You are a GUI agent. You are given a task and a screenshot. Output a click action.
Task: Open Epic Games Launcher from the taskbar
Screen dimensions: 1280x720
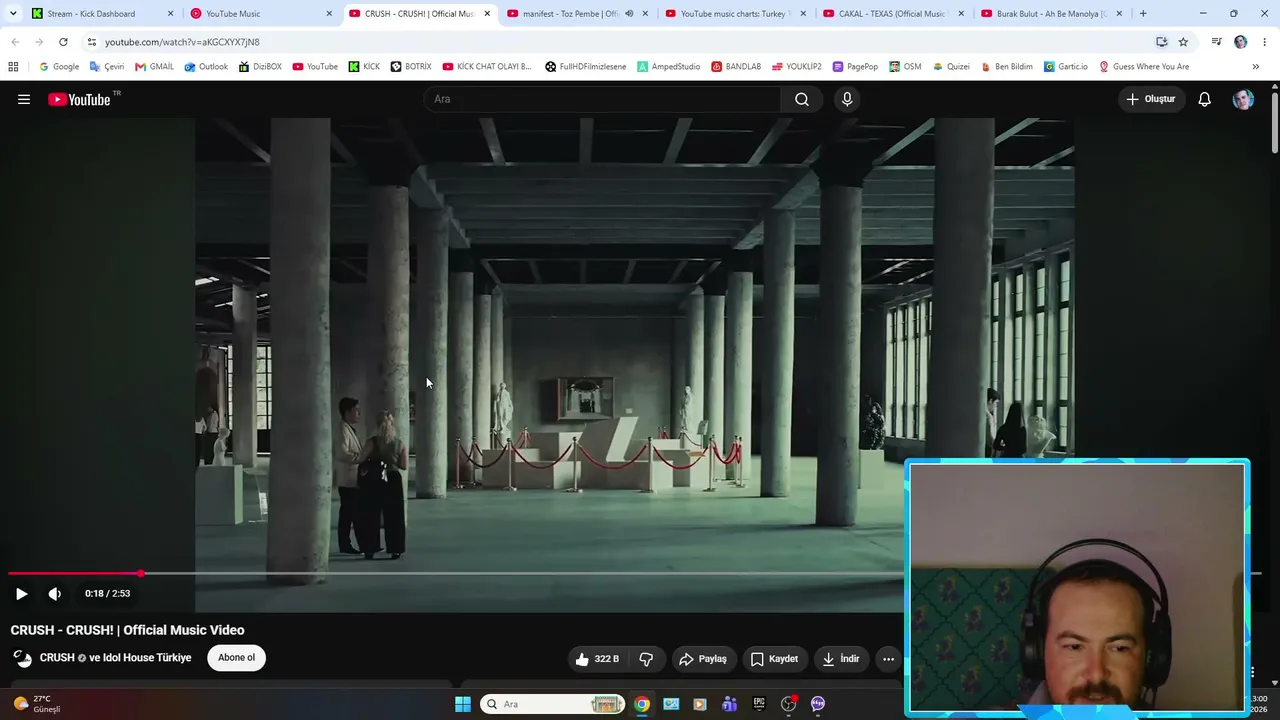tap(759, 704)
